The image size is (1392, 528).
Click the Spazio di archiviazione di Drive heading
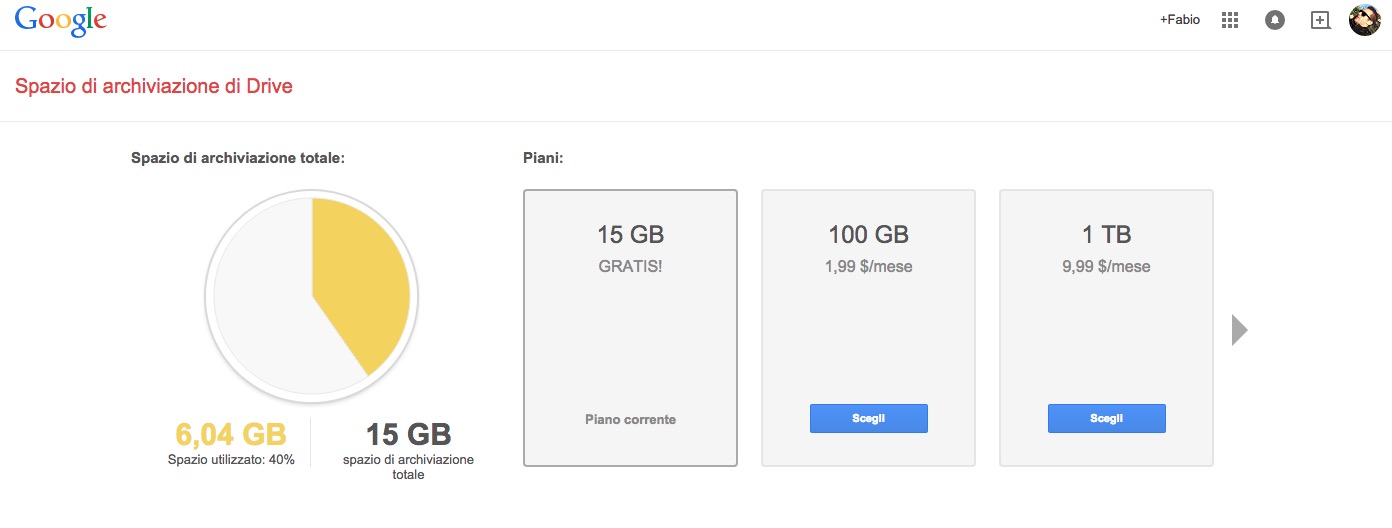(x=154, y=86)
